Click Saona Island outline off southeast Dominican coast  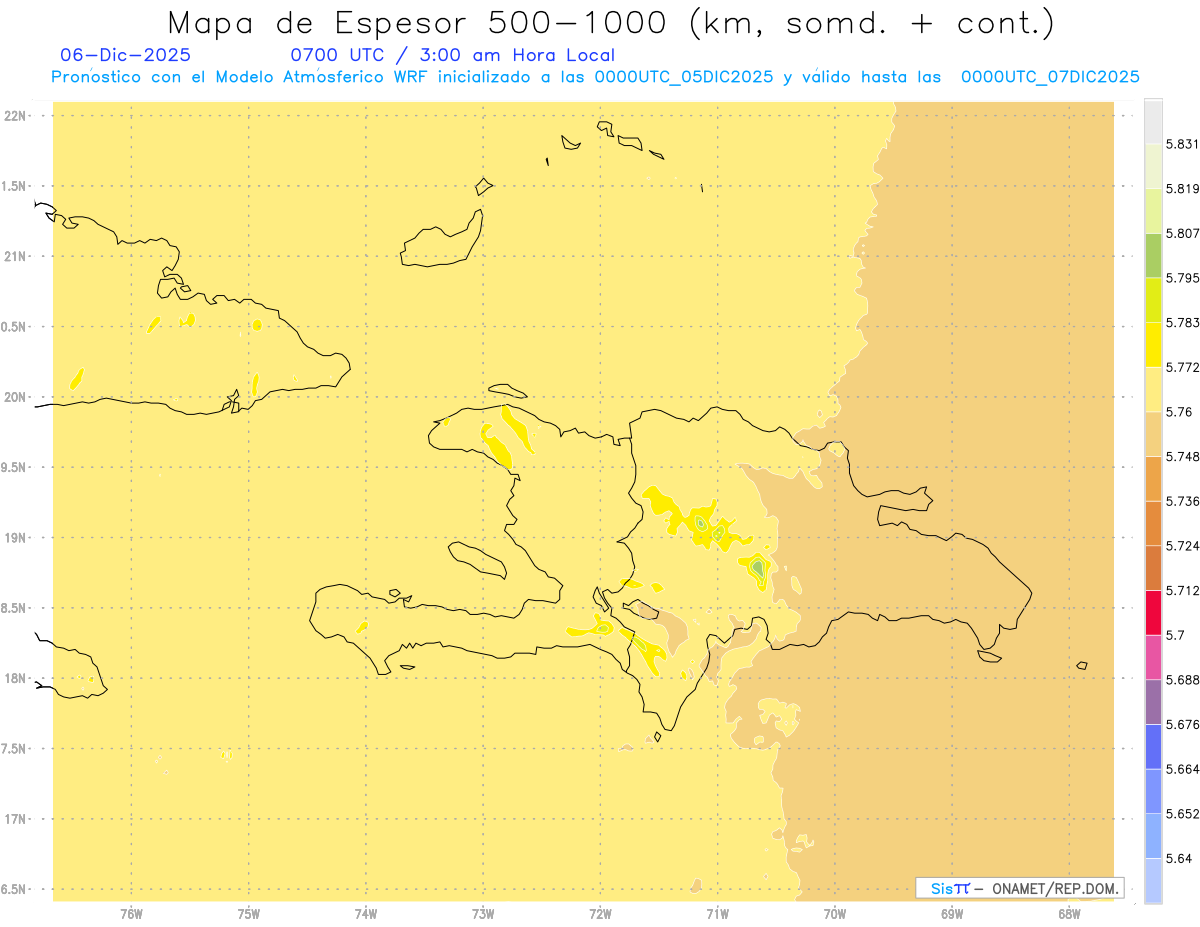click(990, 656)
